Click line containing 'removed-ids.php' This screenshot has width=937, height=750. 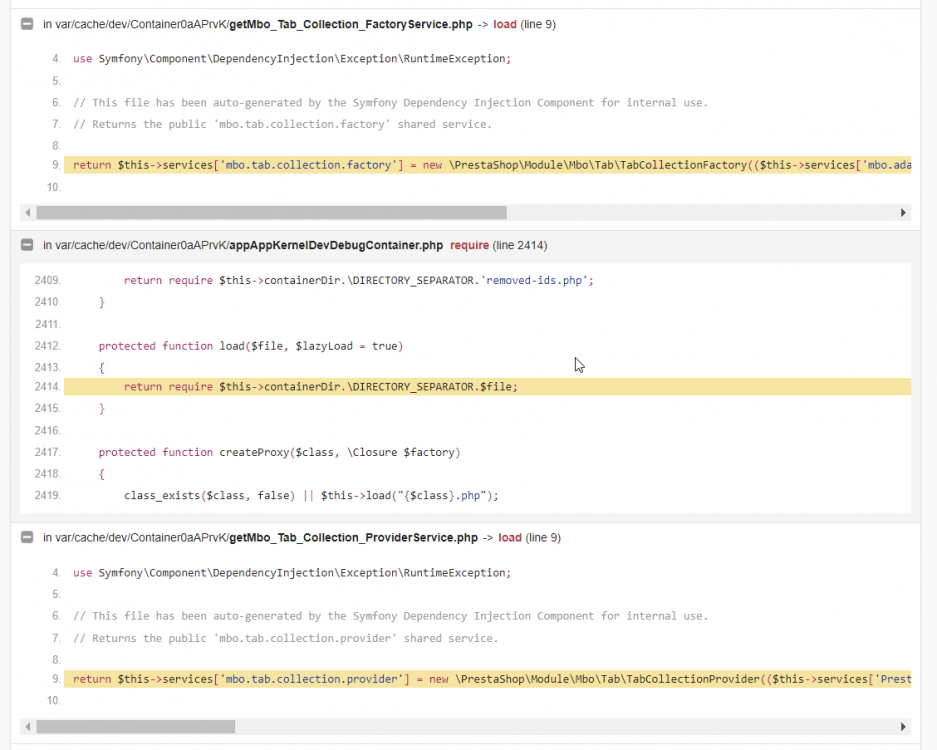point(359,280)
